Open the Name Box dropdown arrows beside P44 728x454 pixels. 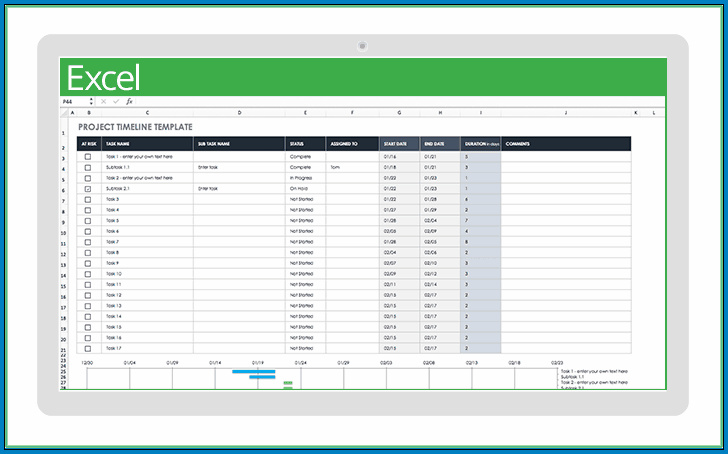(91, 101)
